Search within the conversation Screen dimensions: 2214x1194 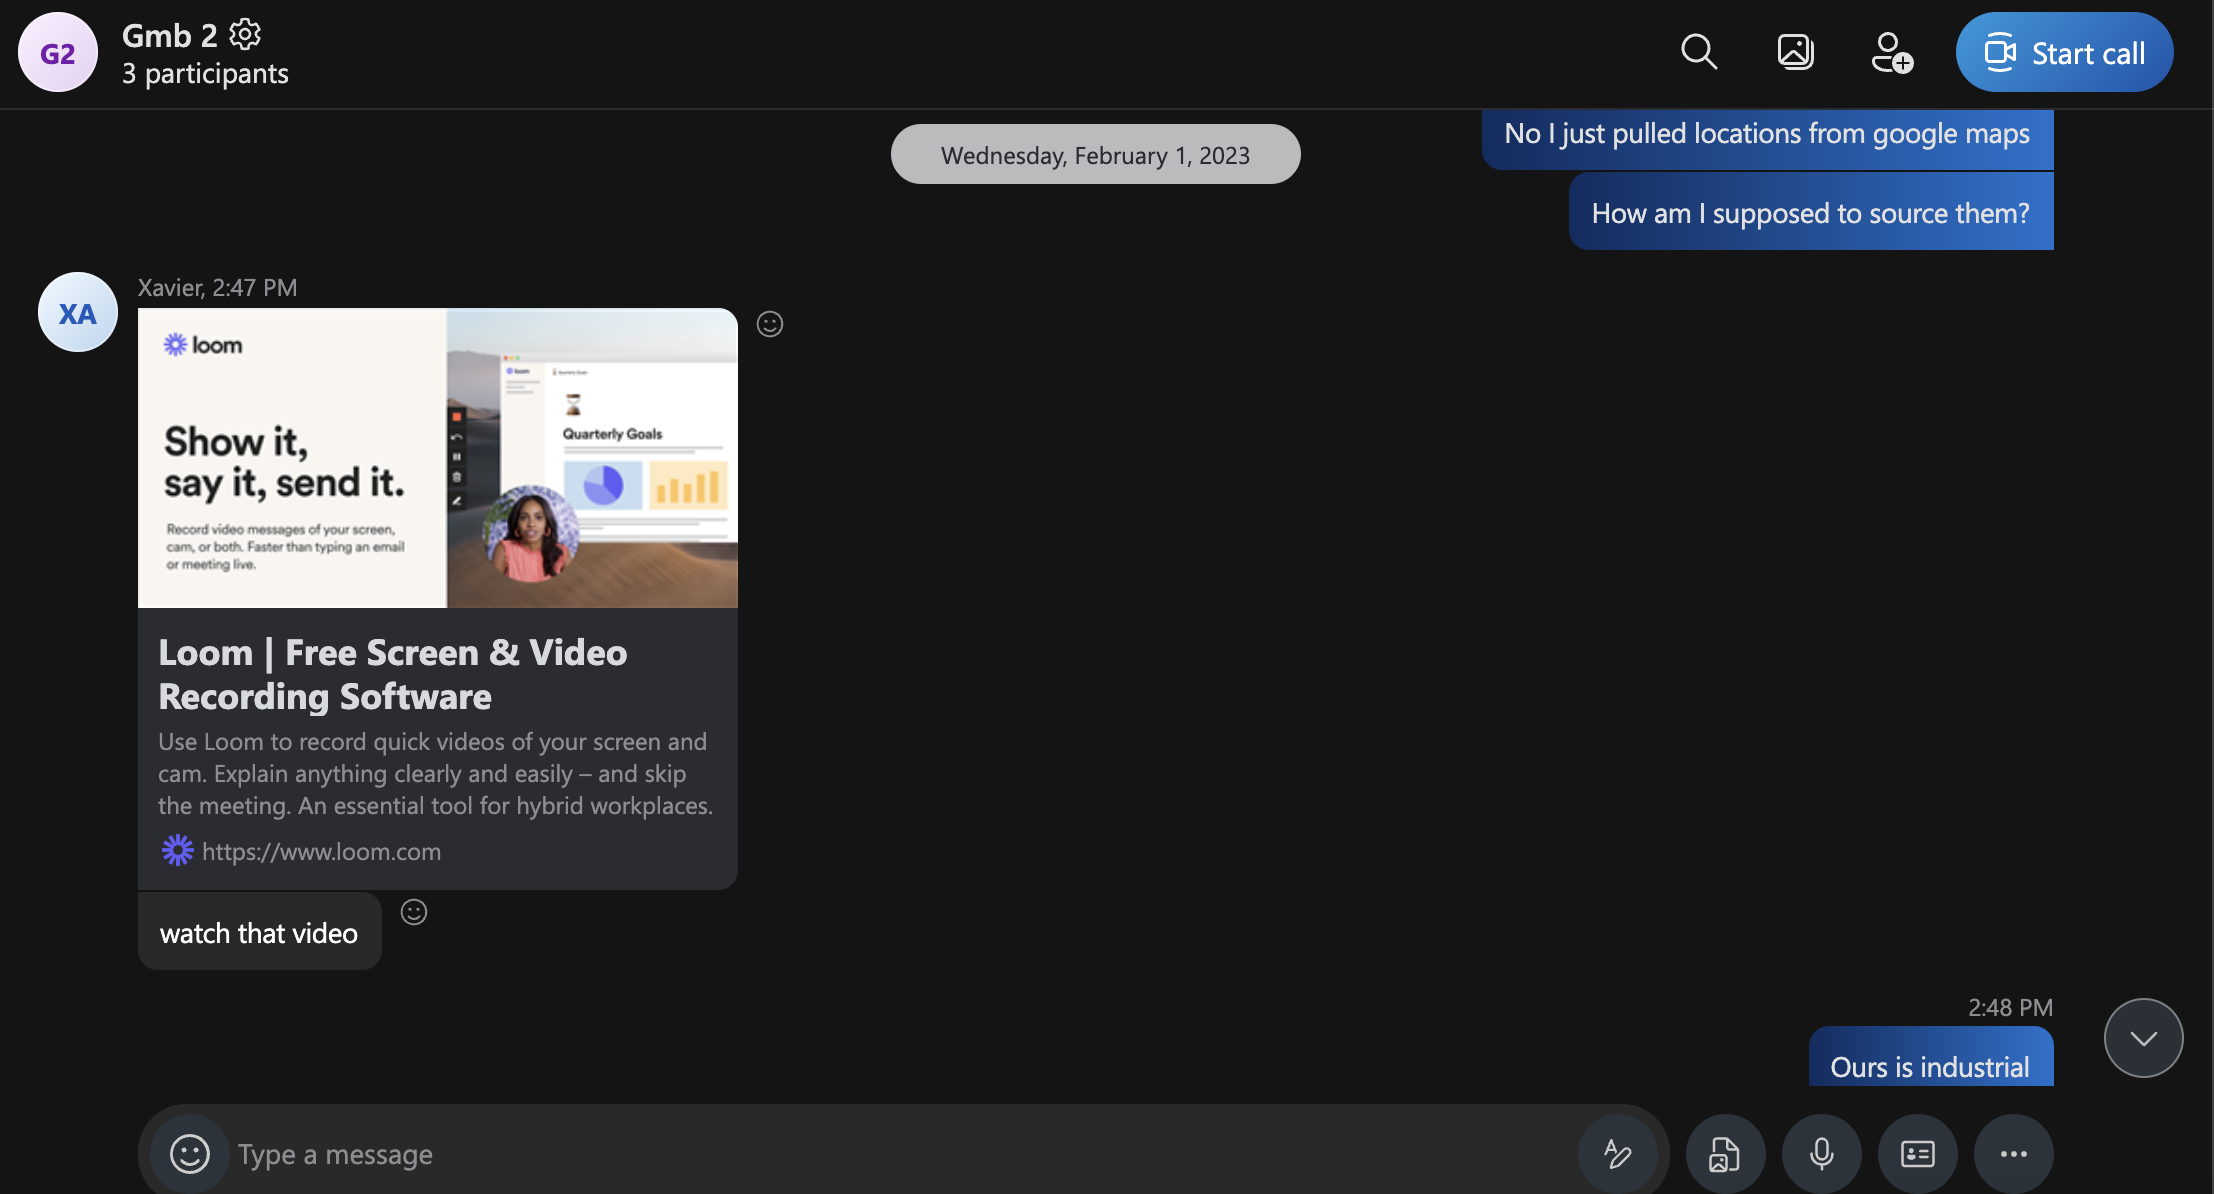click(1699, 52)
